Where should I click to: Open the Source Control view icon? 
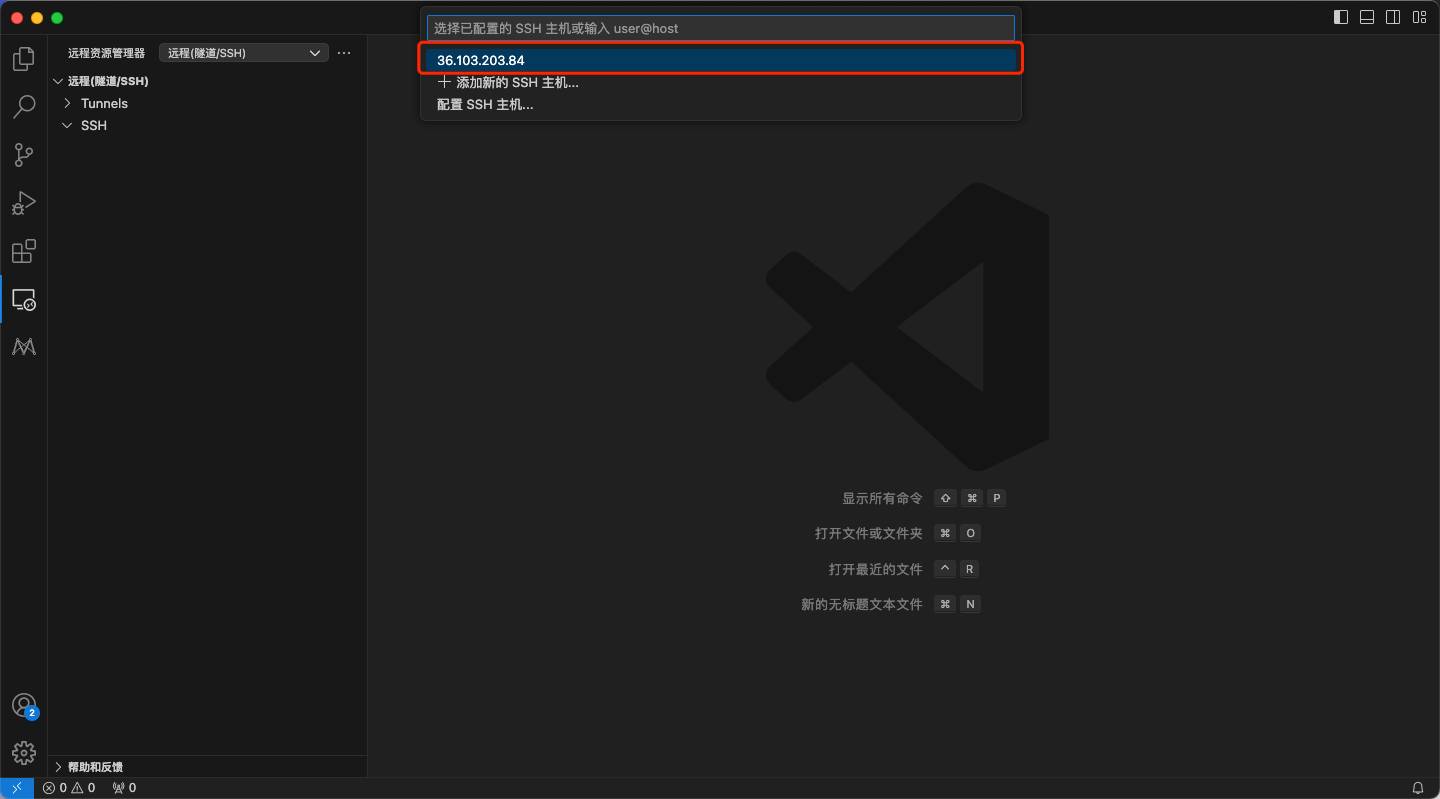[23, 155]
